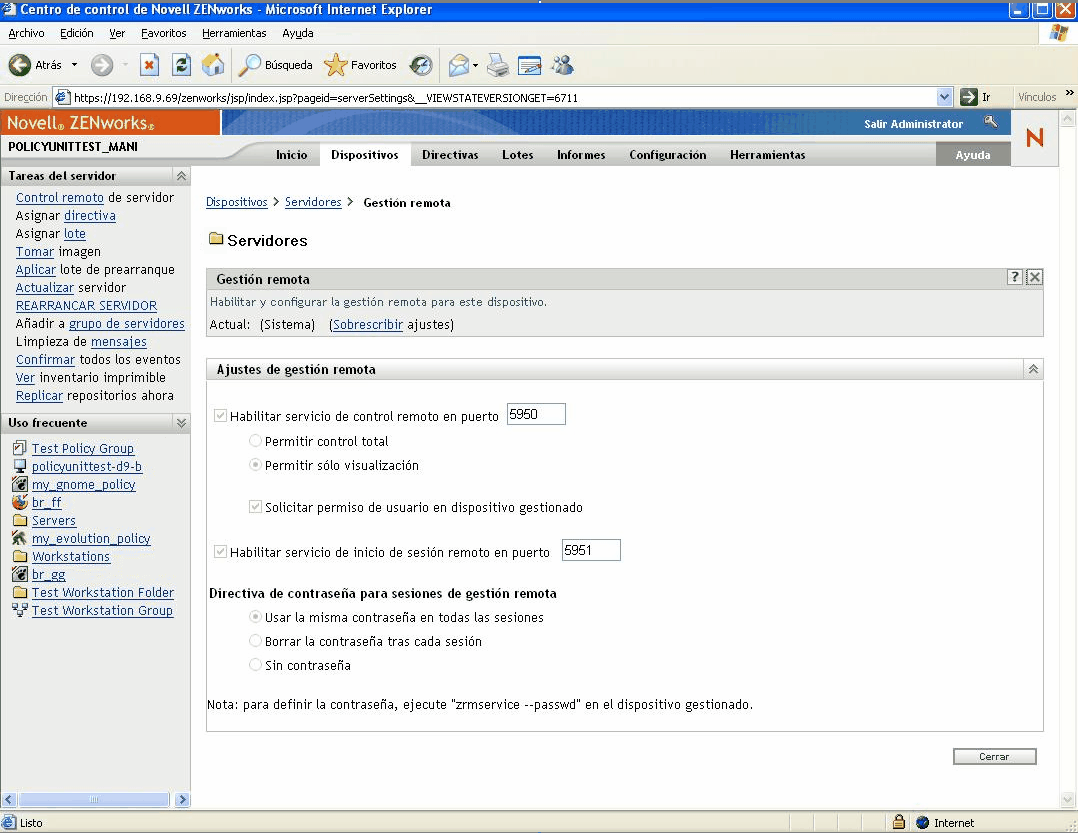Screen dimensions: 1078x833
Task: Switch to the Directivas tab
Action: 450,155
